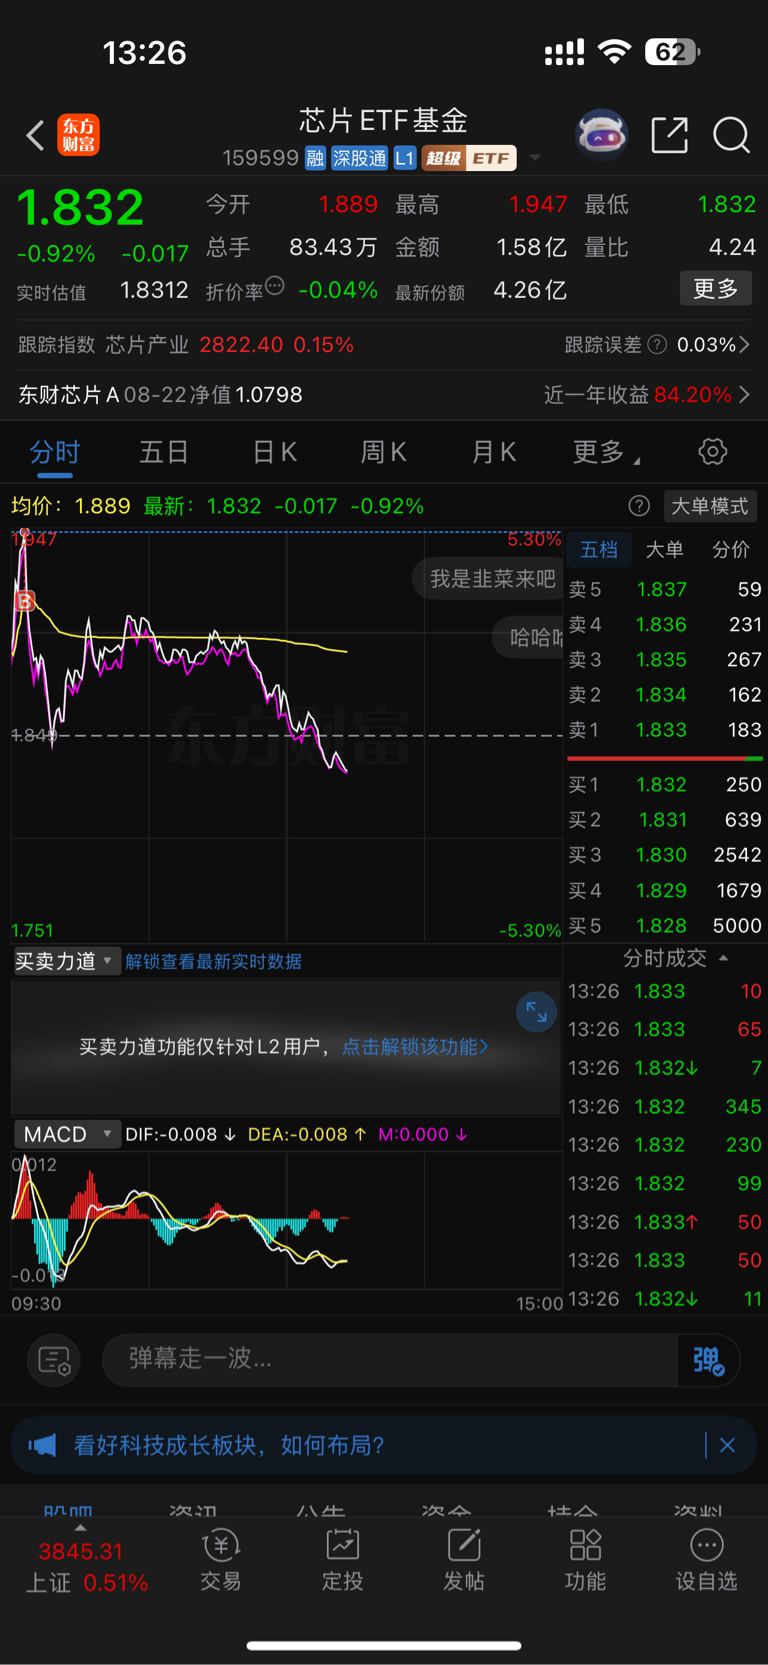Open 交易 in bottom bar
Screen dimensions: 768x1665
coord(221,1561)
